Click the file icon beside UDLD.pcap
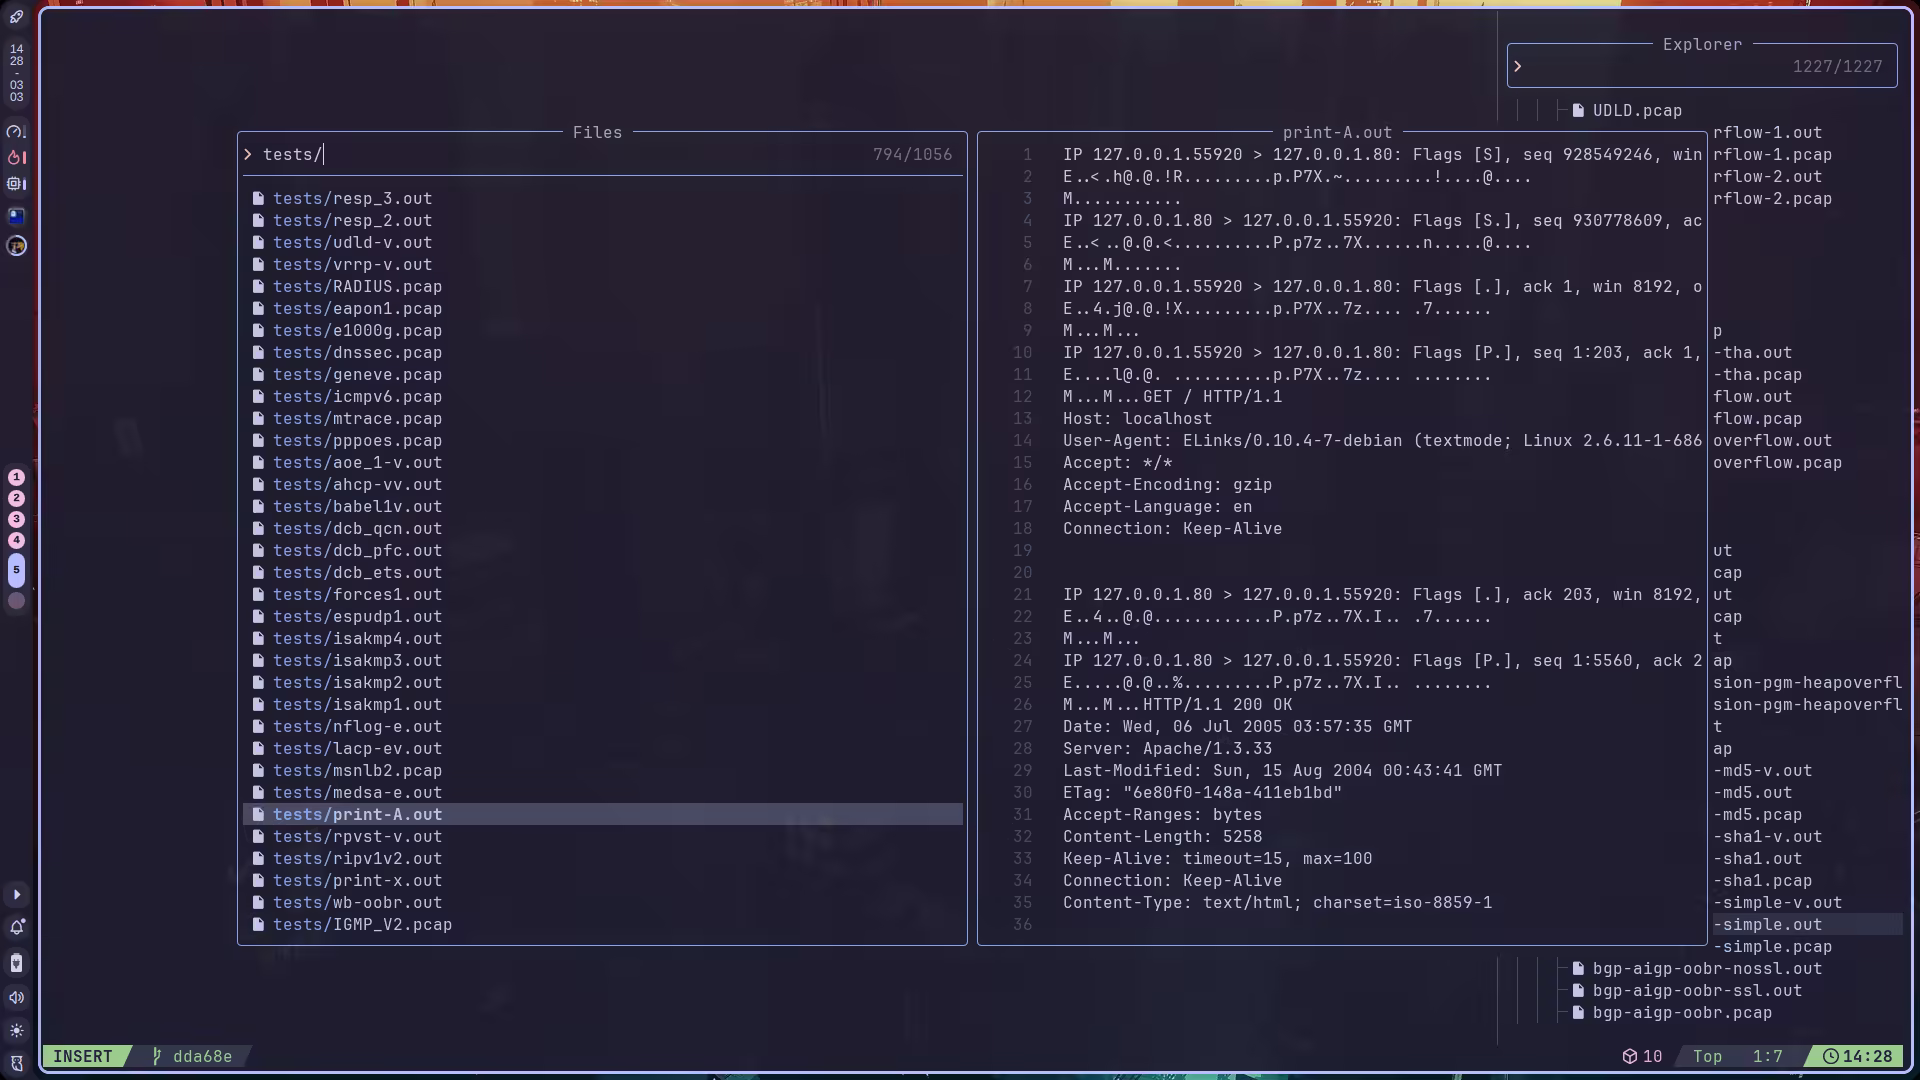Image resolution: width=1920 pixels, height=1080 pixels. click(x=1578, y=111)
